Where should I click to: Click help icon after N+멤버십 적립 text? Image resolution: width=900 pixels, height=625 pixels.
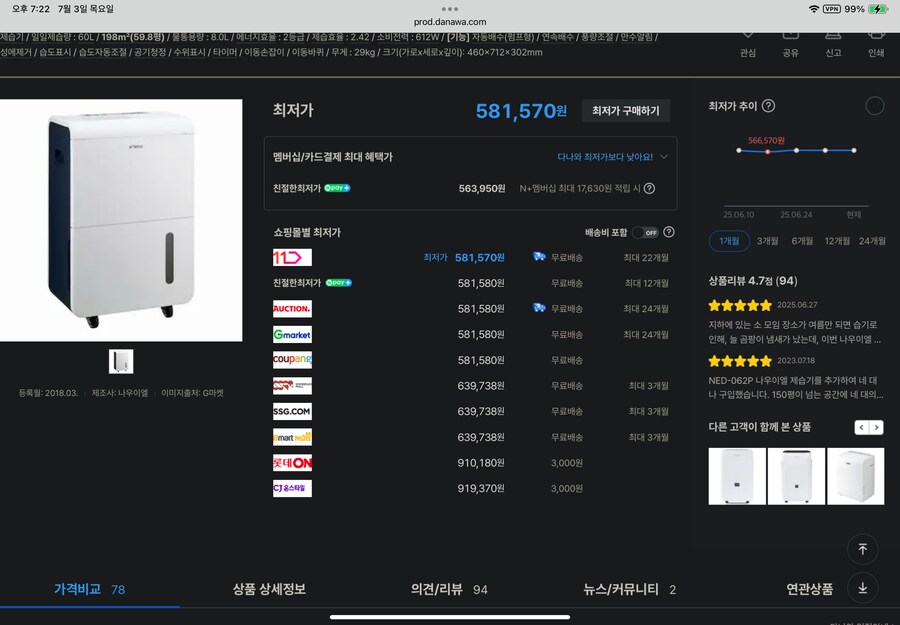point(649,188)
